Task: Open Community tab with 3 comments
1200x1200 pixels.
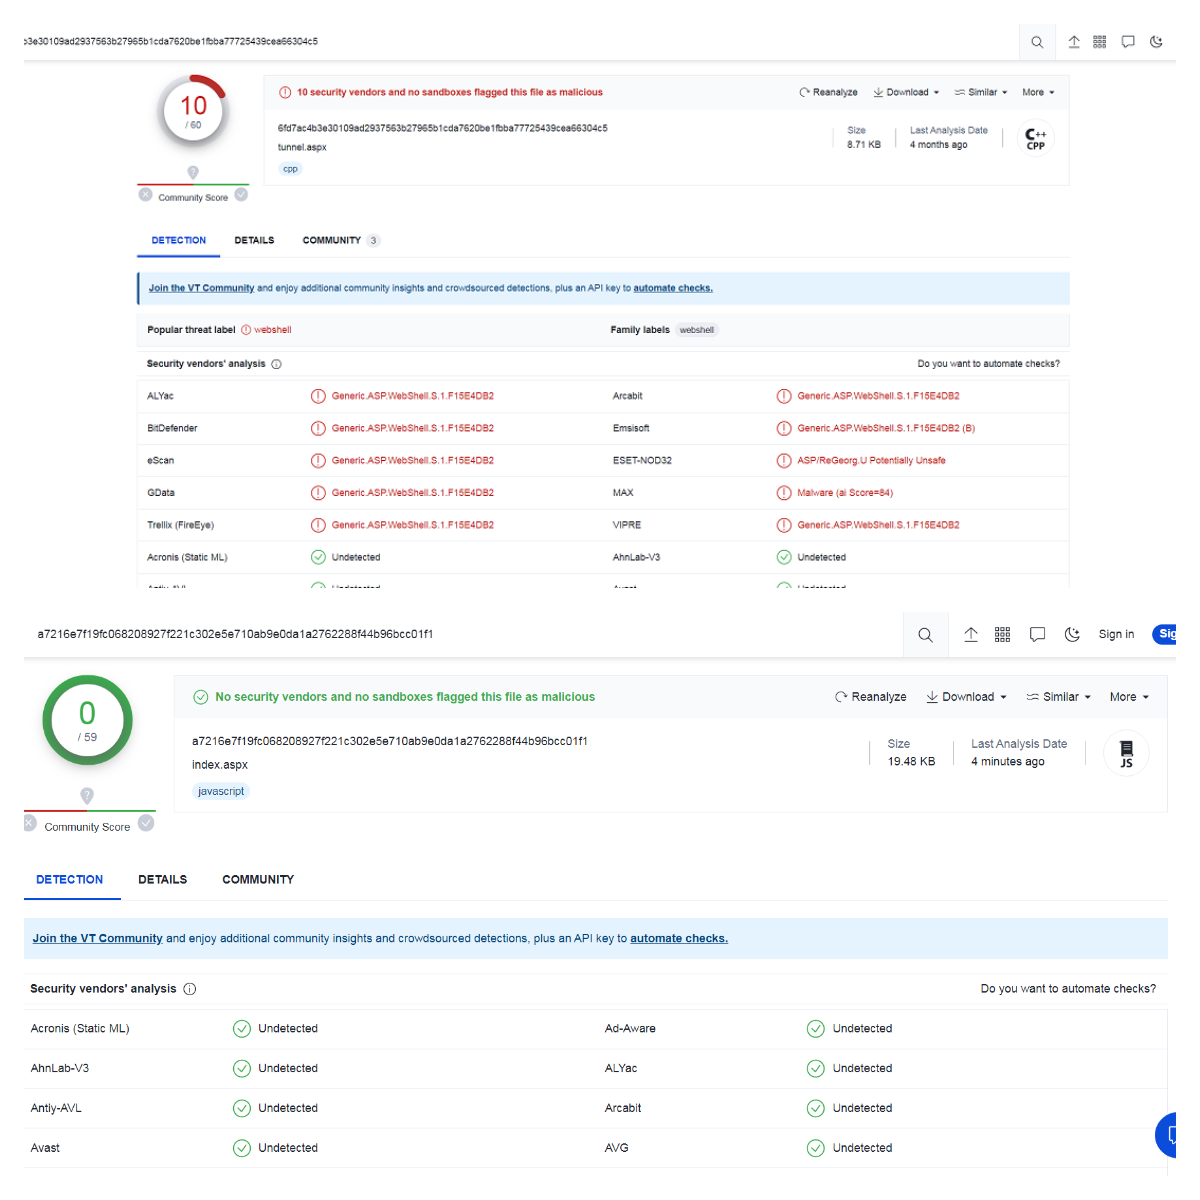Action: [x=340, y=241]
